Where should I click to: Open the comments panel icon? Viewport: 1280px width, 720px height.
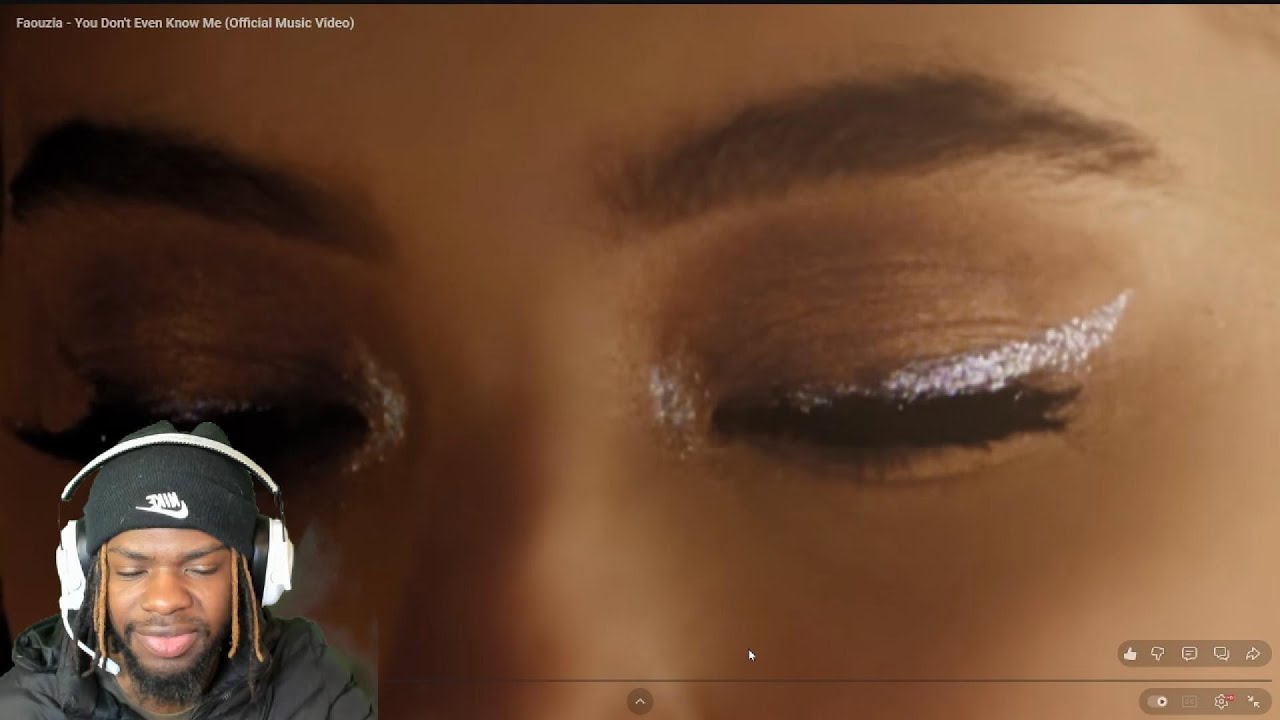click(1189, 654)
